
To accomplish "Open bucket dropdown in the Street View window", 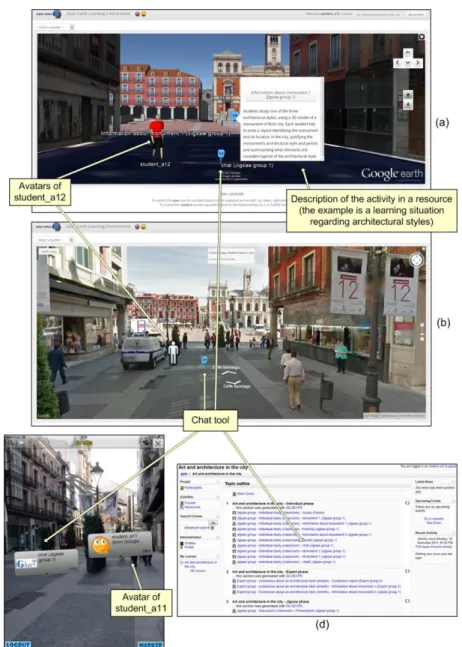I will pyautogui.click(x=55, y=240).
